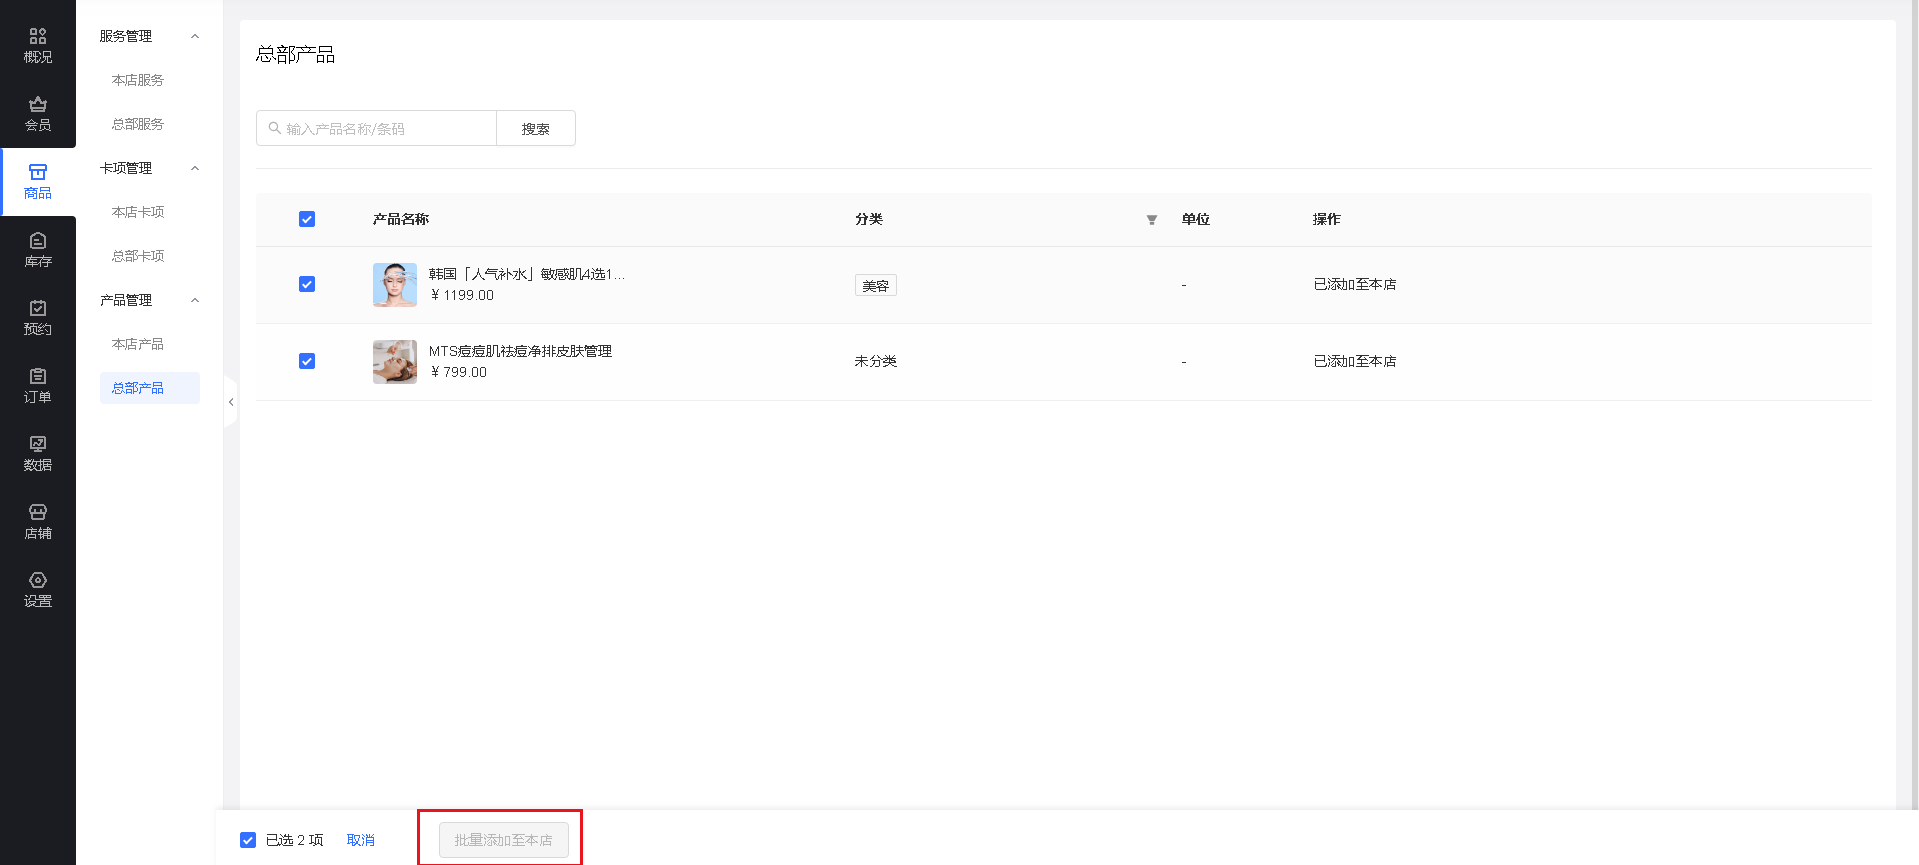
Task: Click the 批量添加至本店 button
Action: (x=504, y=840)
